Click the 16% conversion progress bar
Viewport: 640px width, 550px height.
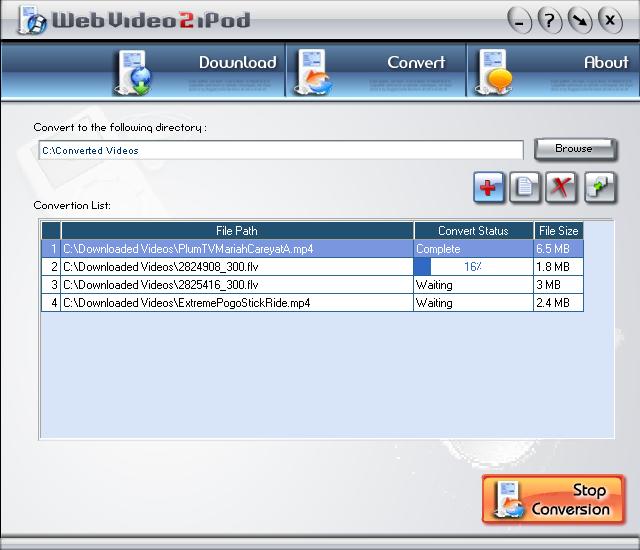[x=473, y=267]
